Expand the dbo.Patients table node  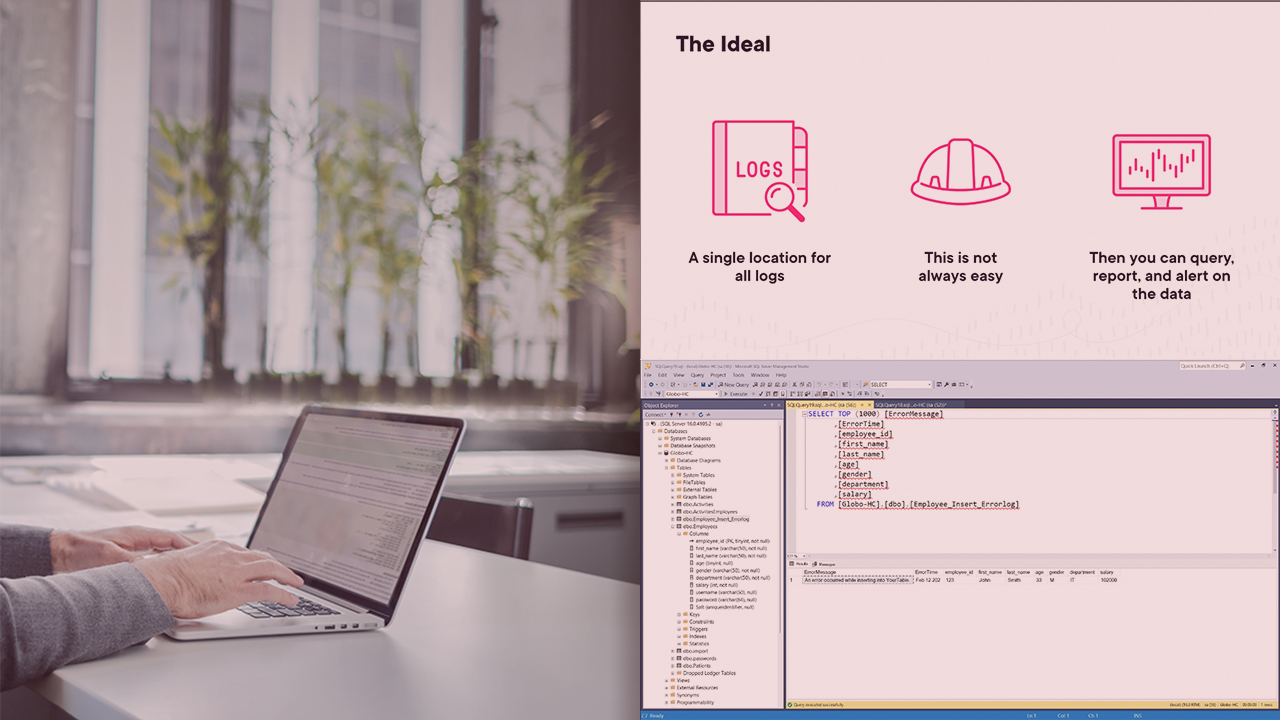pyautogui.click(x=673, y=666)
